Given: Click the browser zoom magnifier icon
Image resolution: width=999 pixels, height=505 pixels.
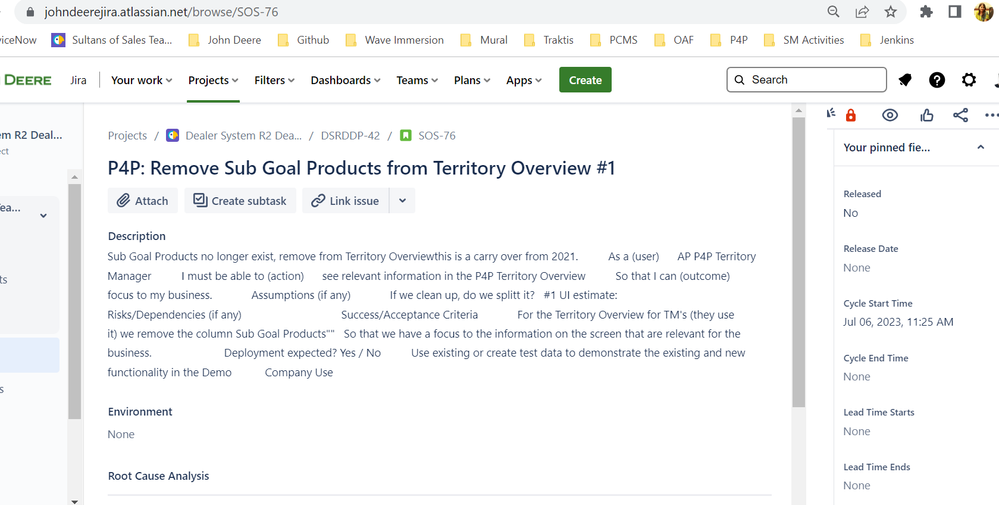Looking at the screenshot, I should click(833, 11).
